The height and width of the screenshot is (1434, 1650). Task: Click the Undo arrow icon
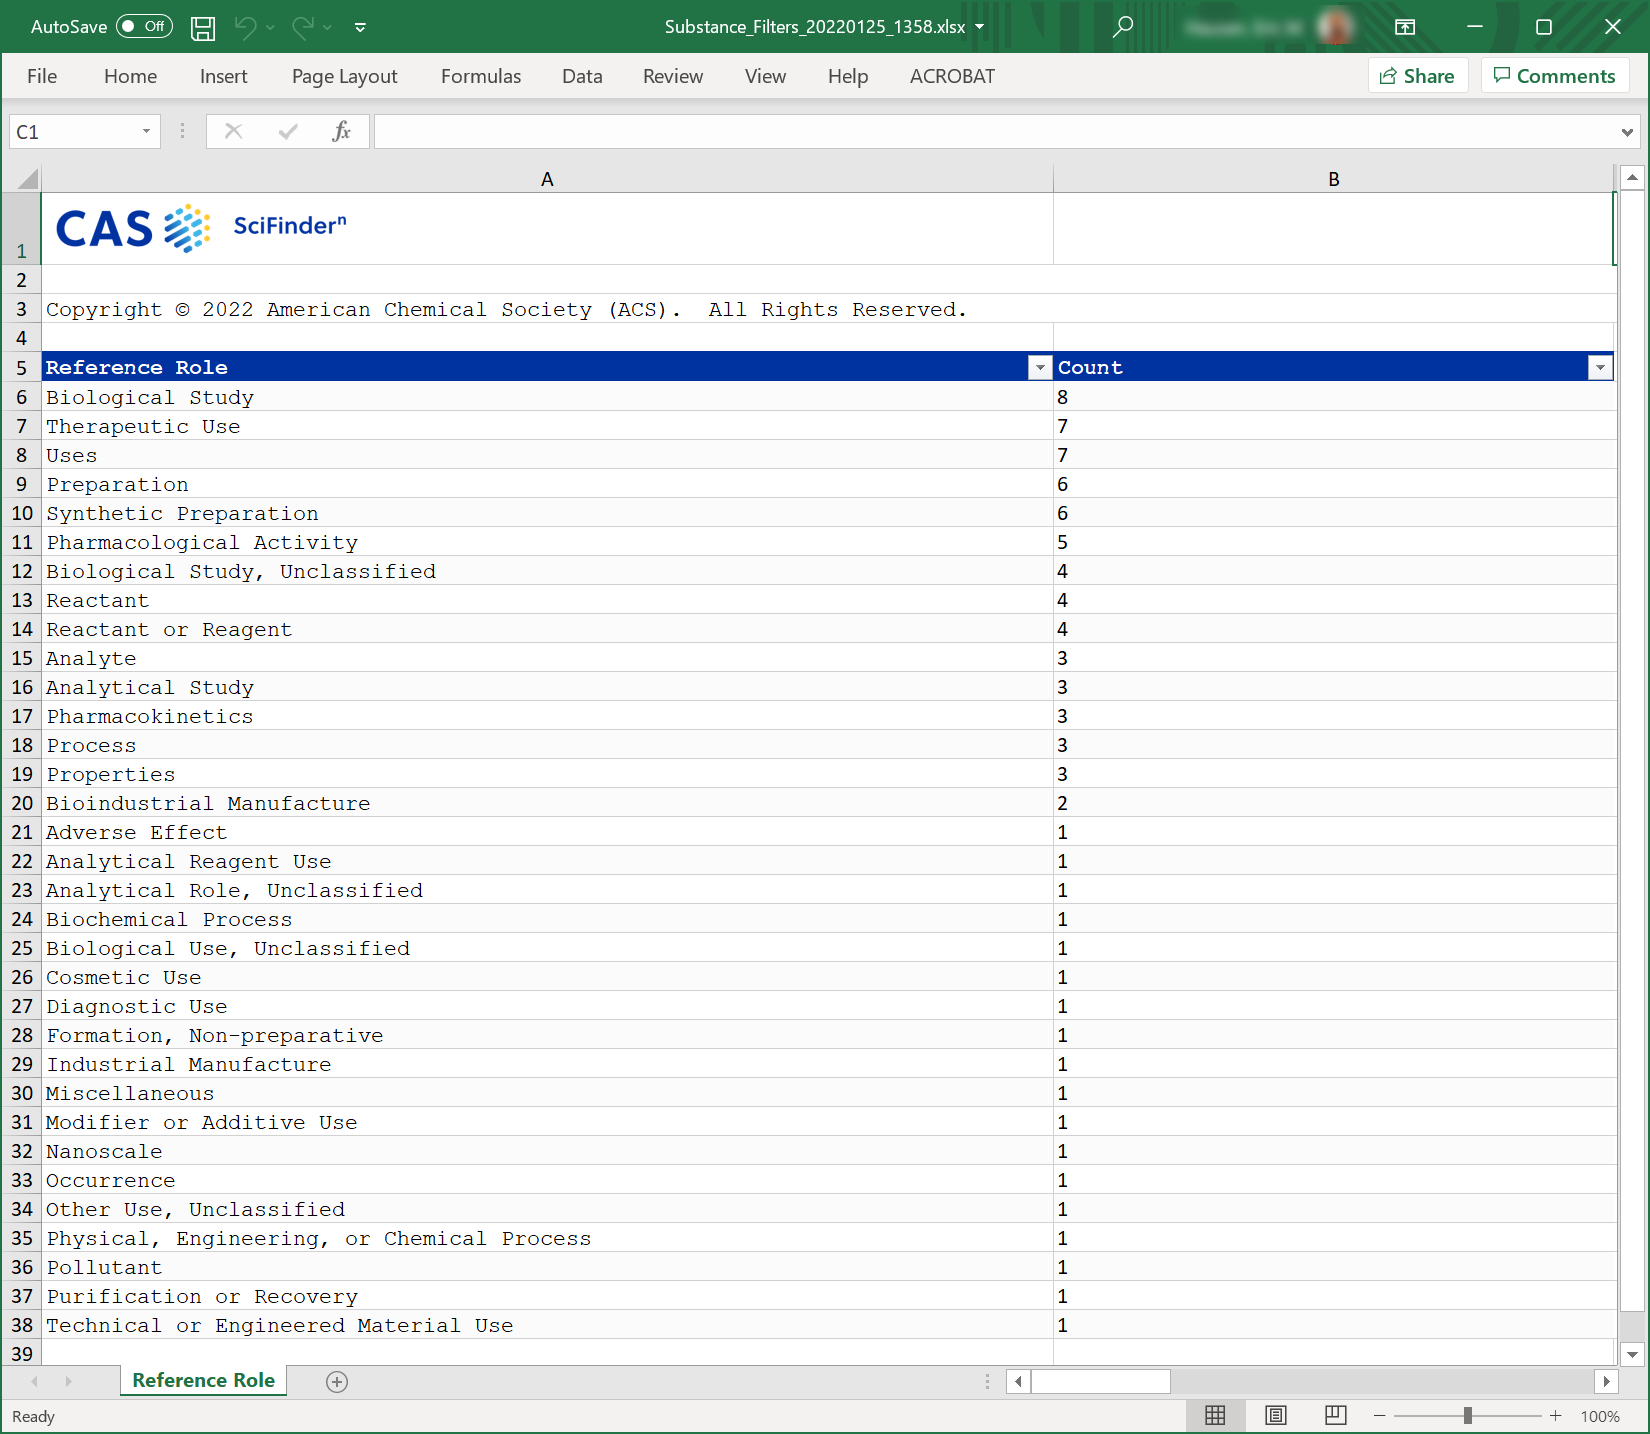[x=245, y=27]
